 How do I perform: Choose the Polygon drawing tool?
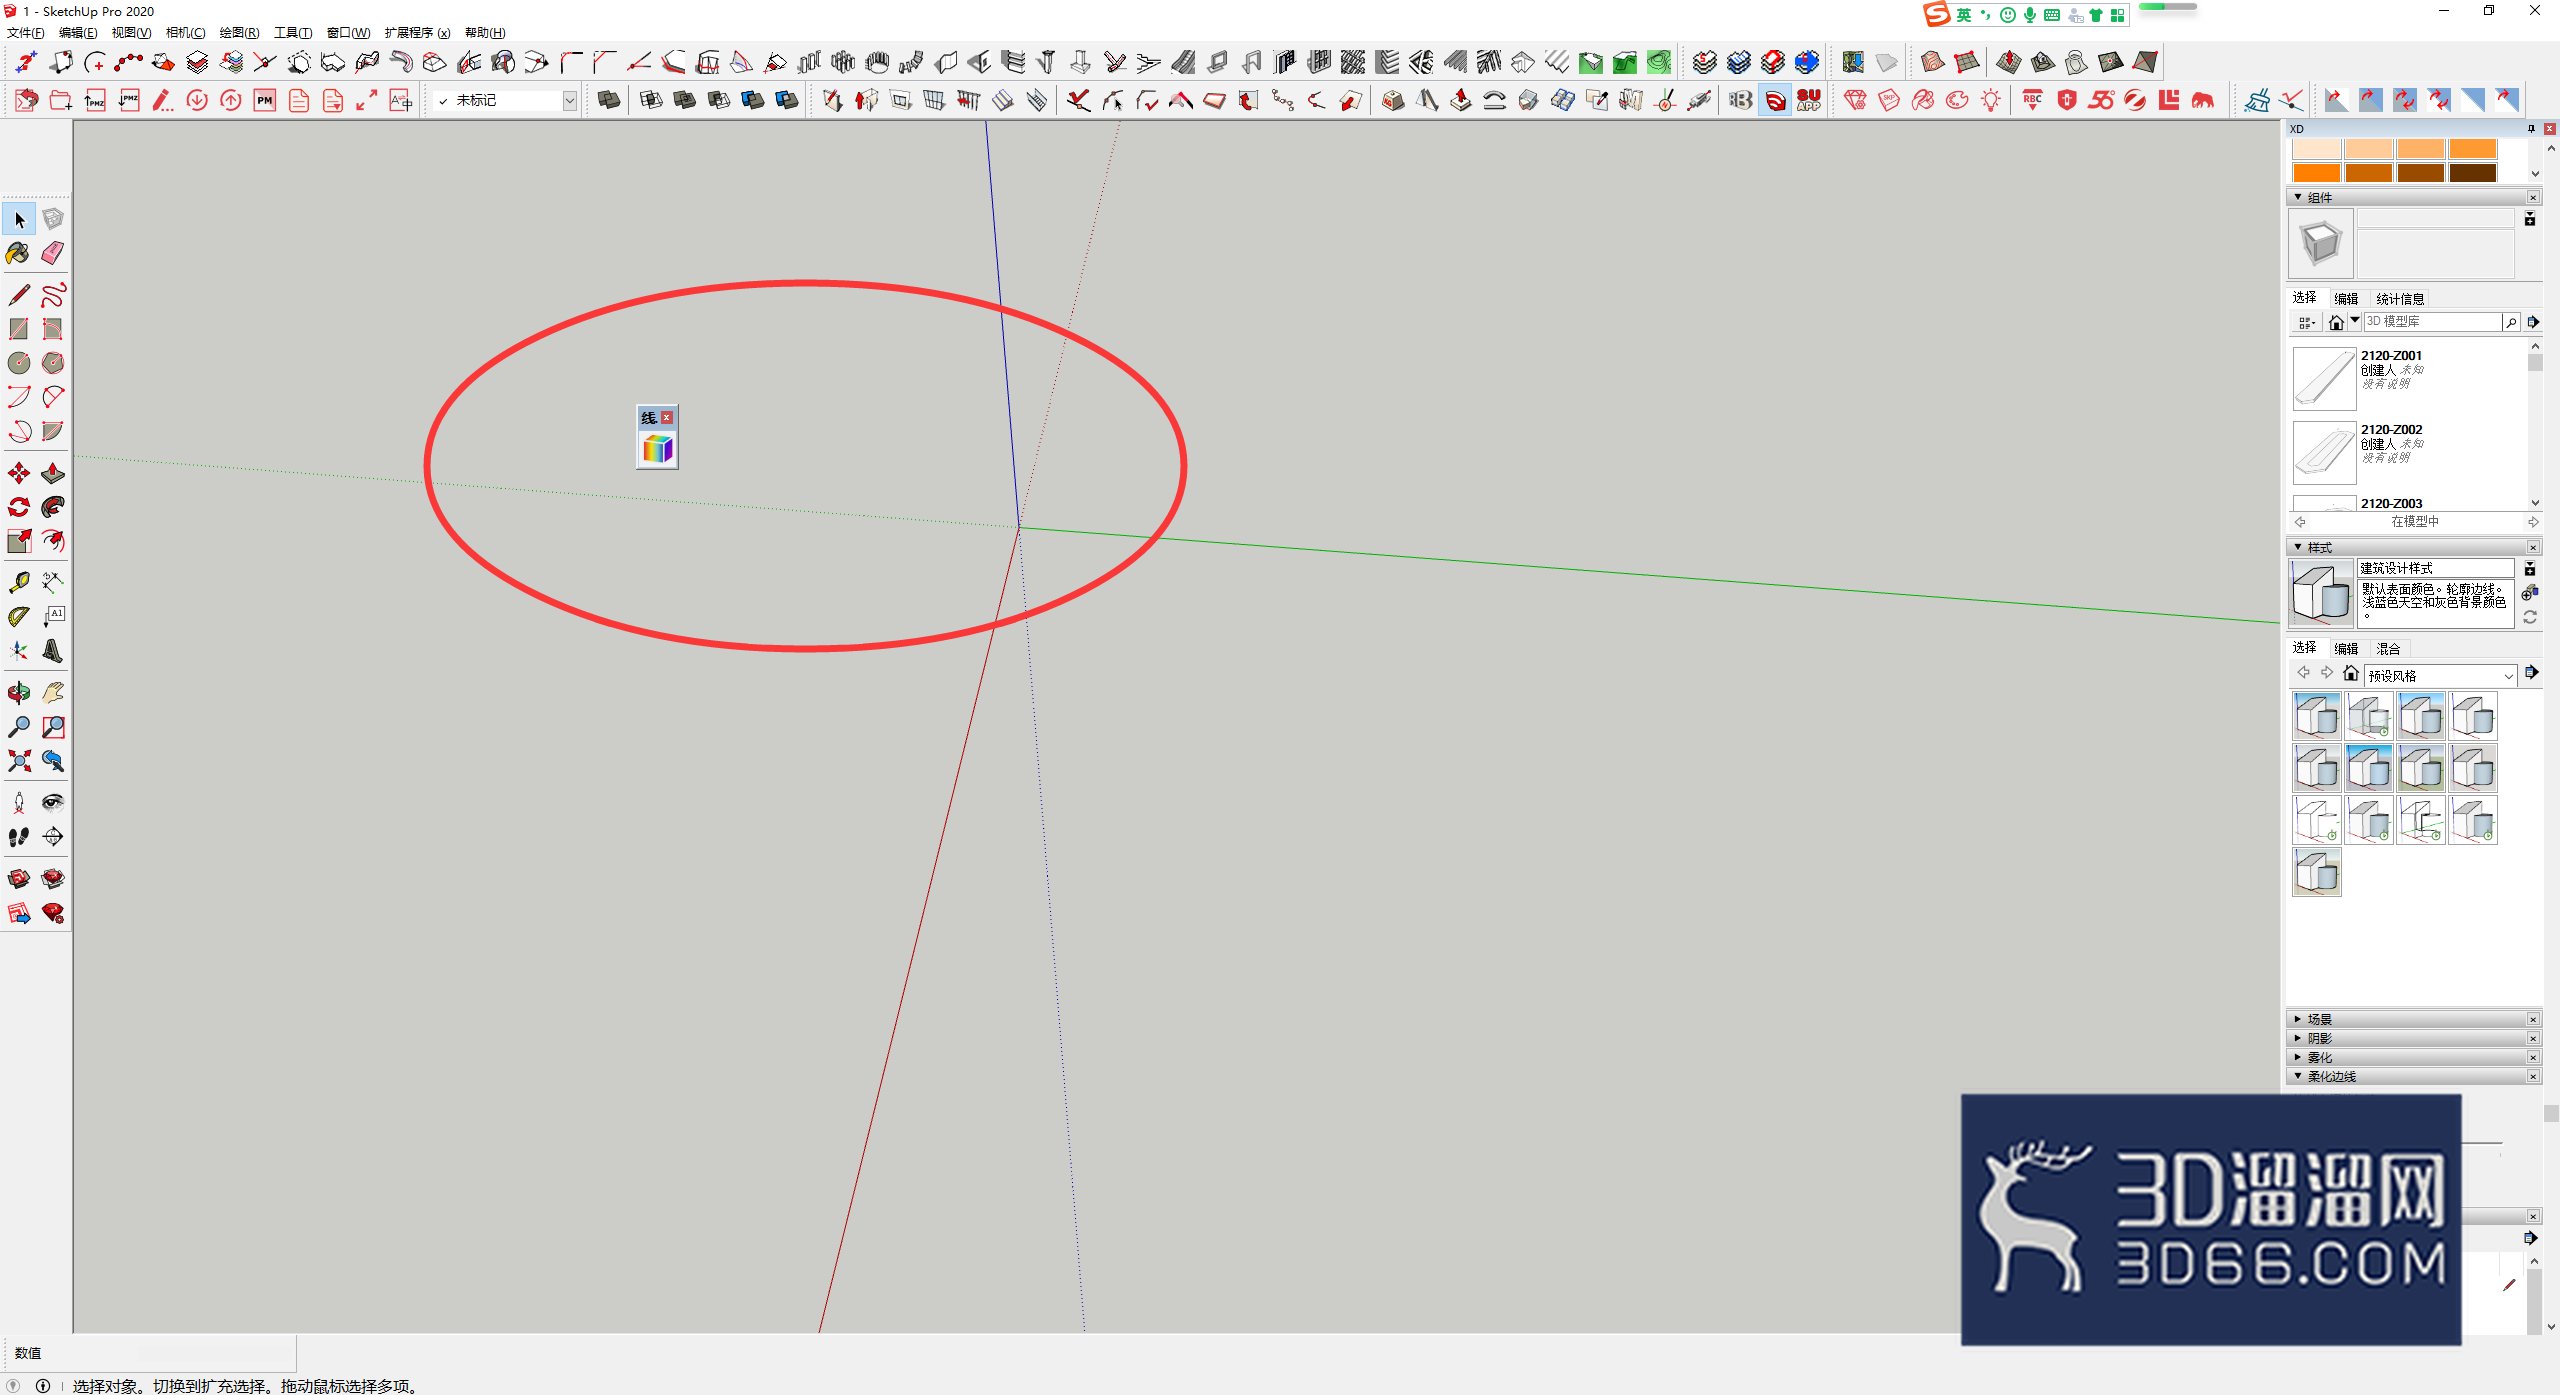pos(53,363)
